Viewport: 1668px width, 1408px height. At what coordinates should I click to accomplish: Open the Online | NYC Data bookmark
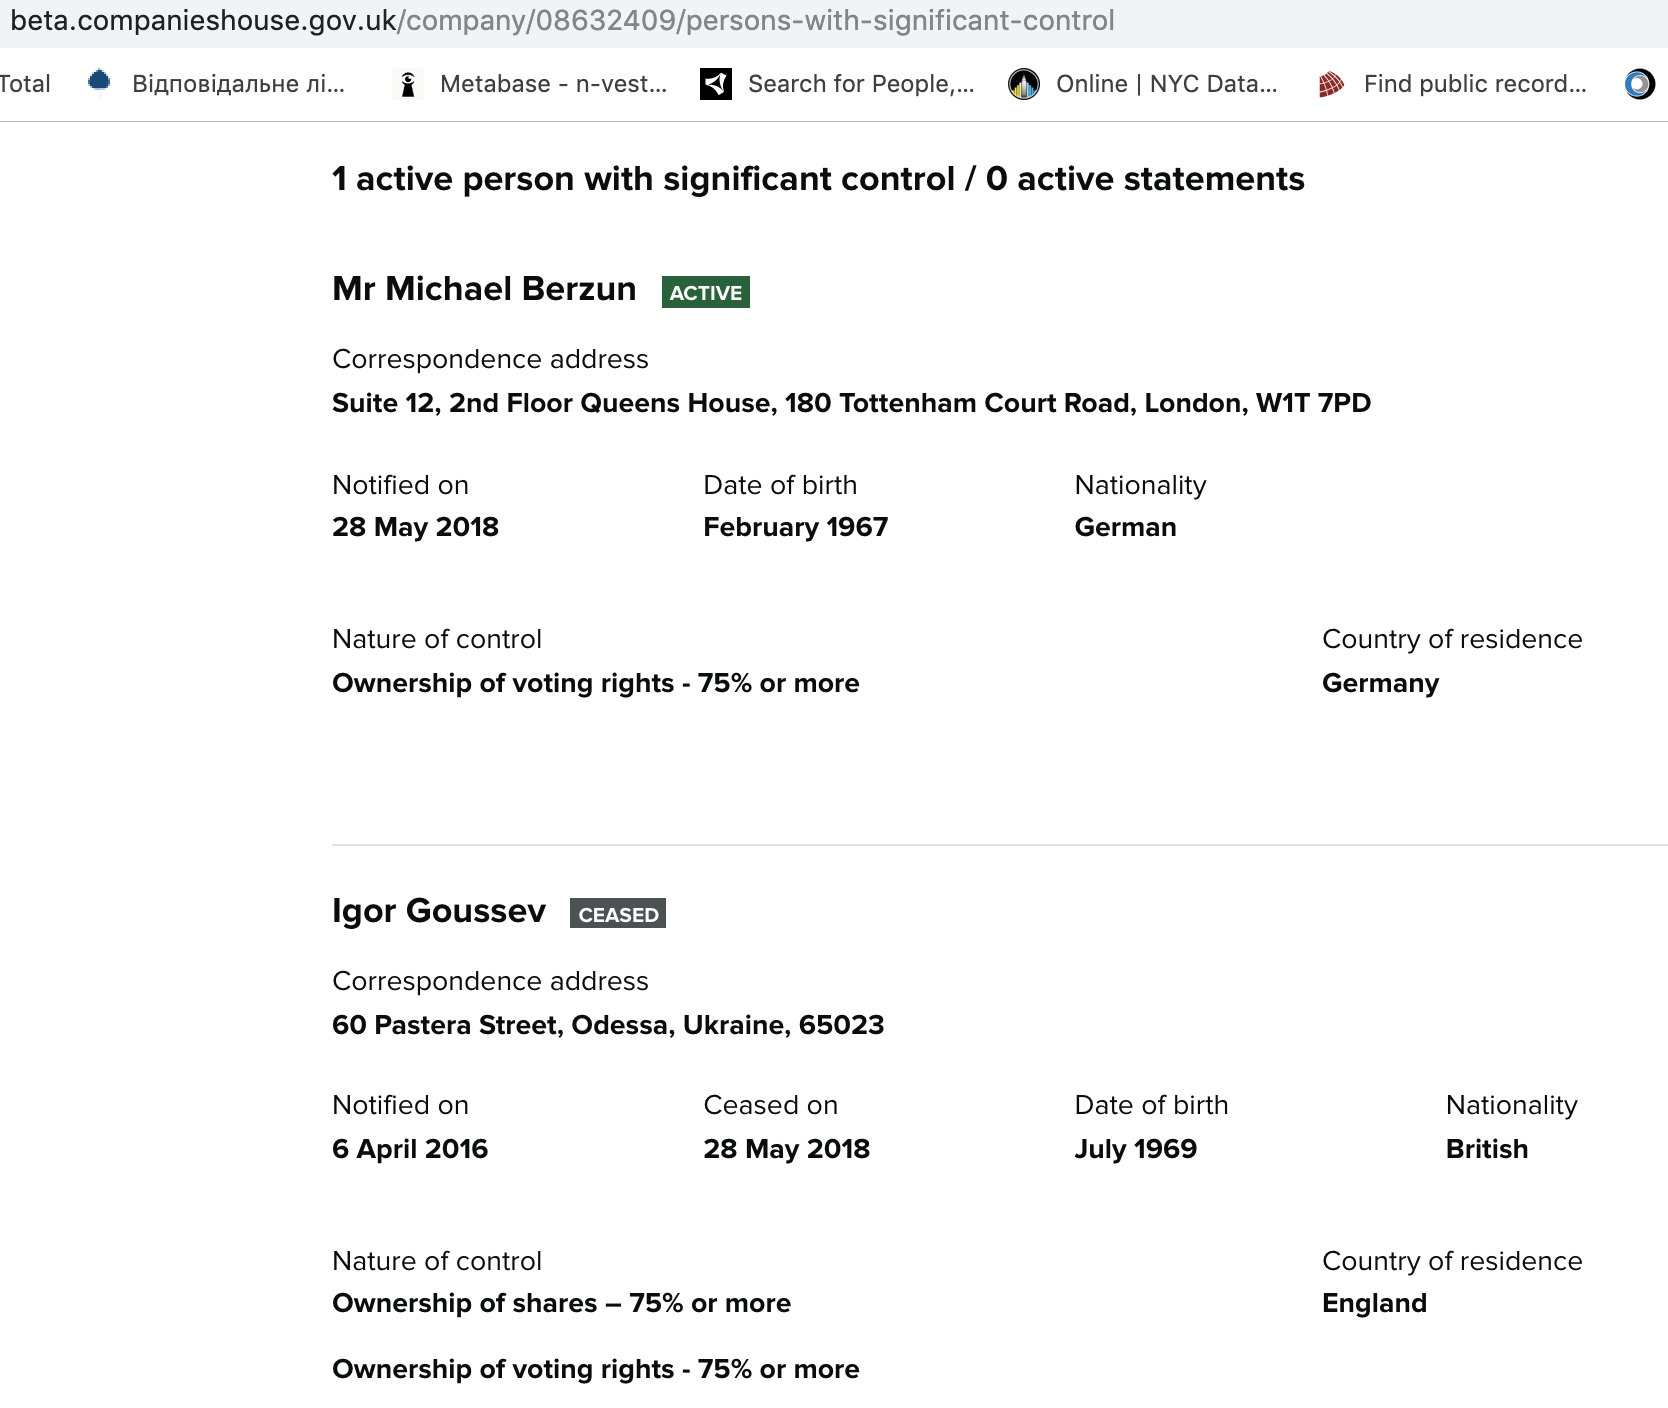coord(1166,84)
